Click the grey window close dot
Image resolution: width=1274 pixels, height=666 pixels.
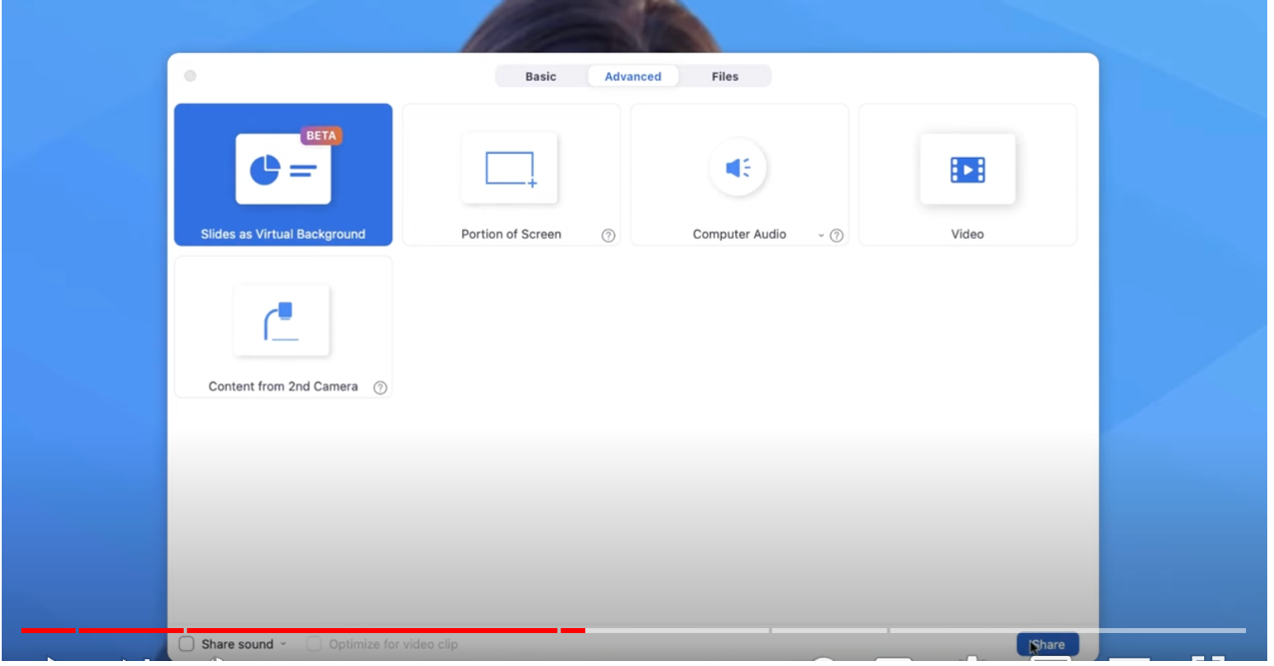click(190, 76)
